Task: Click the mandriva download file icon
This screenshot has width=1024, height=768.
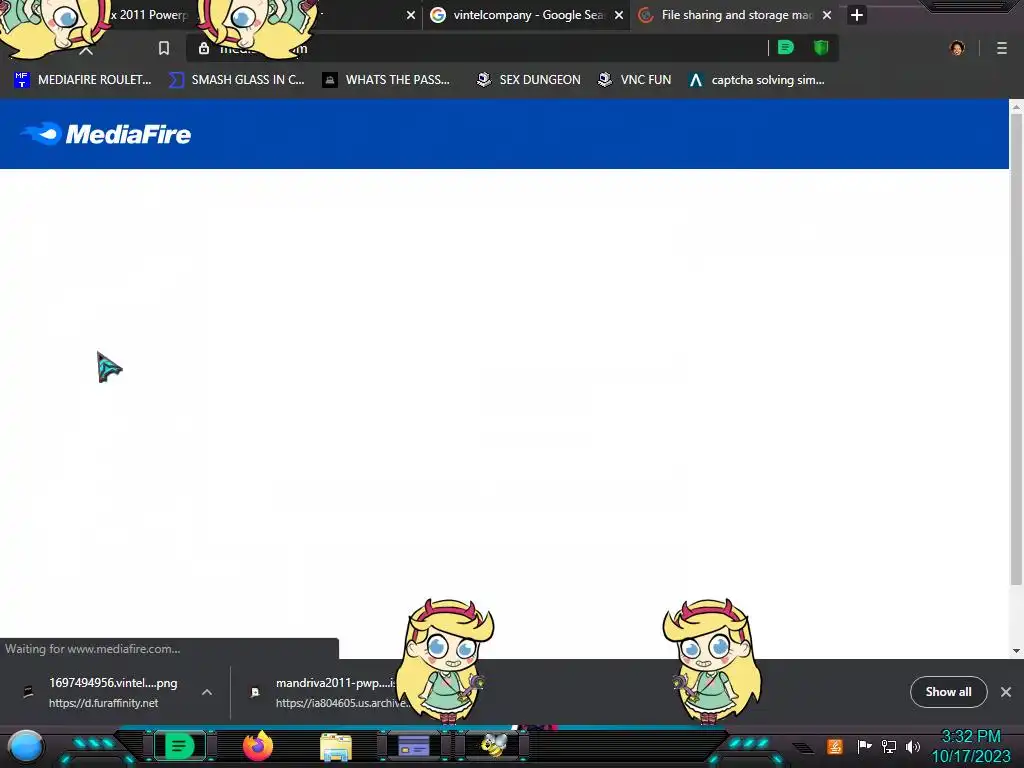Action: tap(255, 692)
